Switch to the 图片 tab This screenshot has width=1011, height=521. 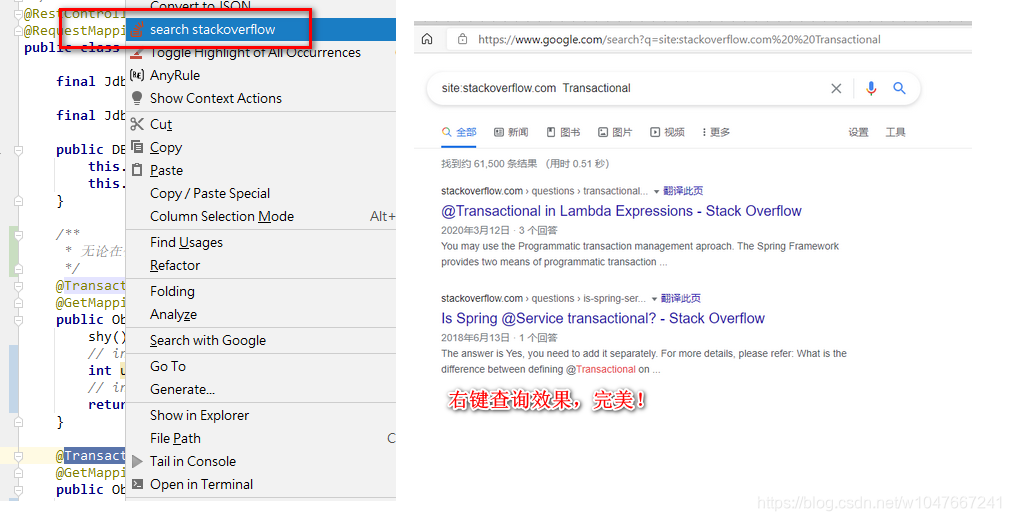(x=615, y=132)
